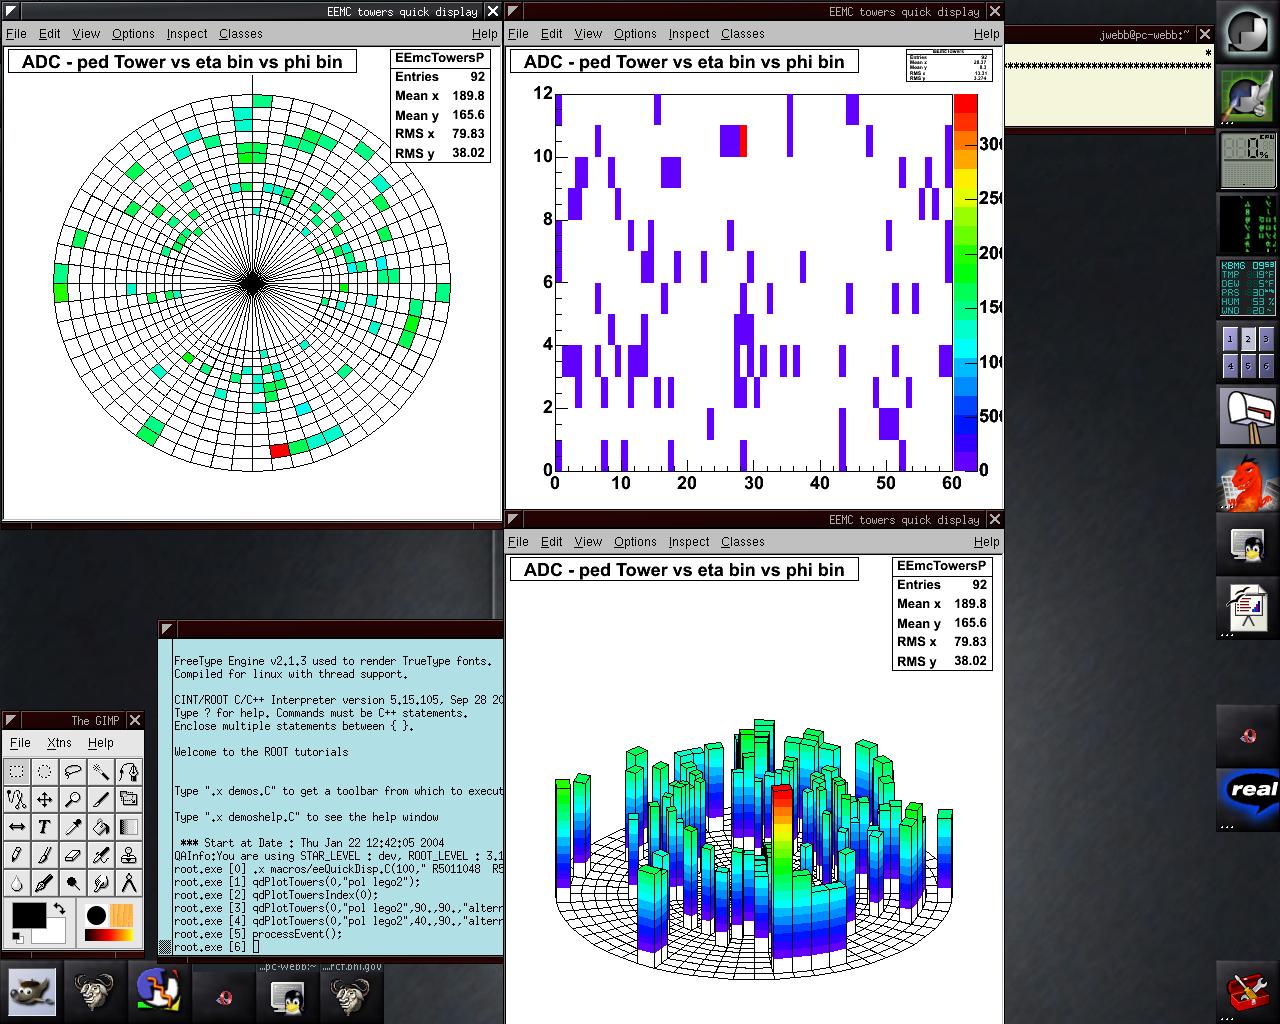Image resolution: width=1280 pixels, height=1024 pixels.
Task: Select the Bezier Paths pen tool
Action: click(129, 772)
